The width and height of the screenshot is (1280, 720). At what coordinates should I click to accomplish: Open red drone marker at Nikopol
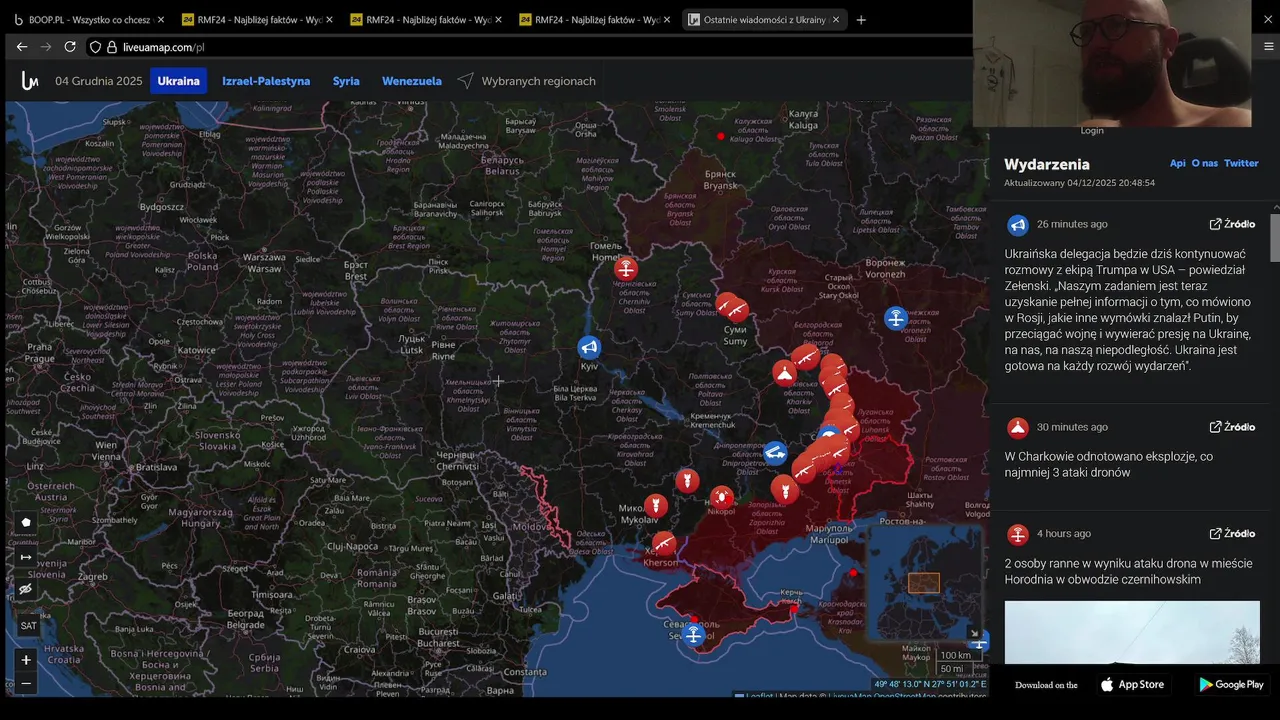tap(721, 497)
